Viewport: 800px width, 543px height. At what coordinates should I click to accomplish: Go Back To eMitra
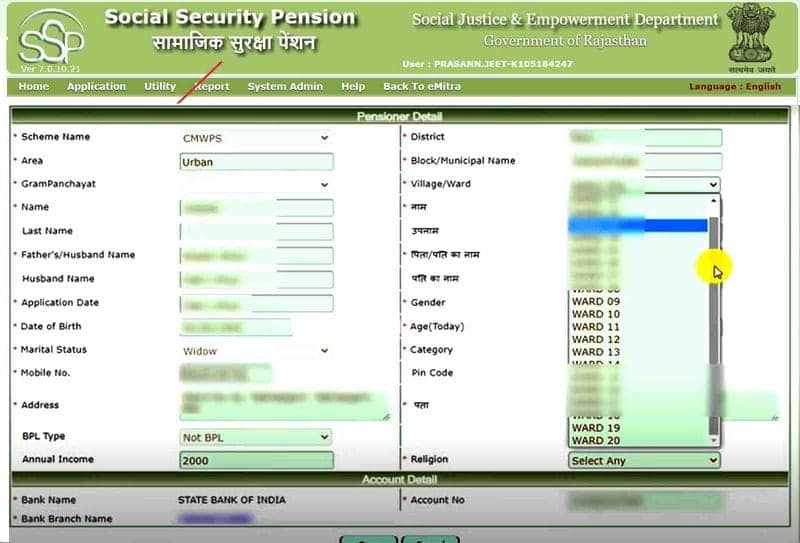click(x=422, y=86)
